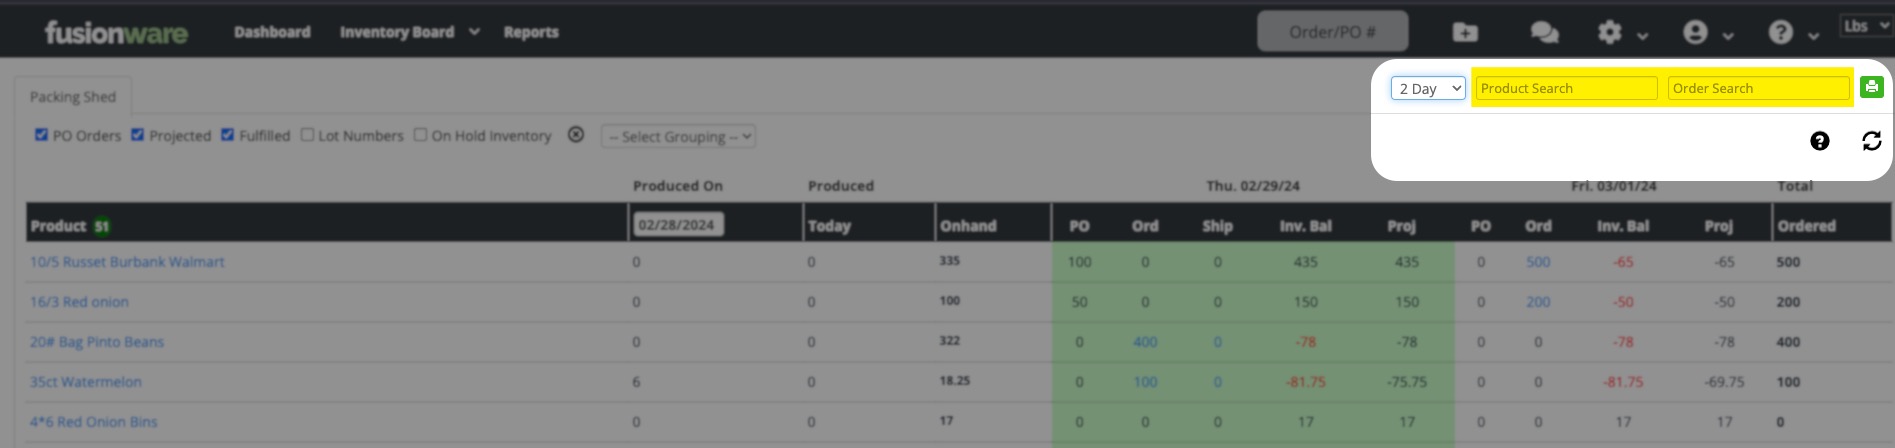
Task: Click the refresh arrows icon
Action: [x=1871, y=141]
